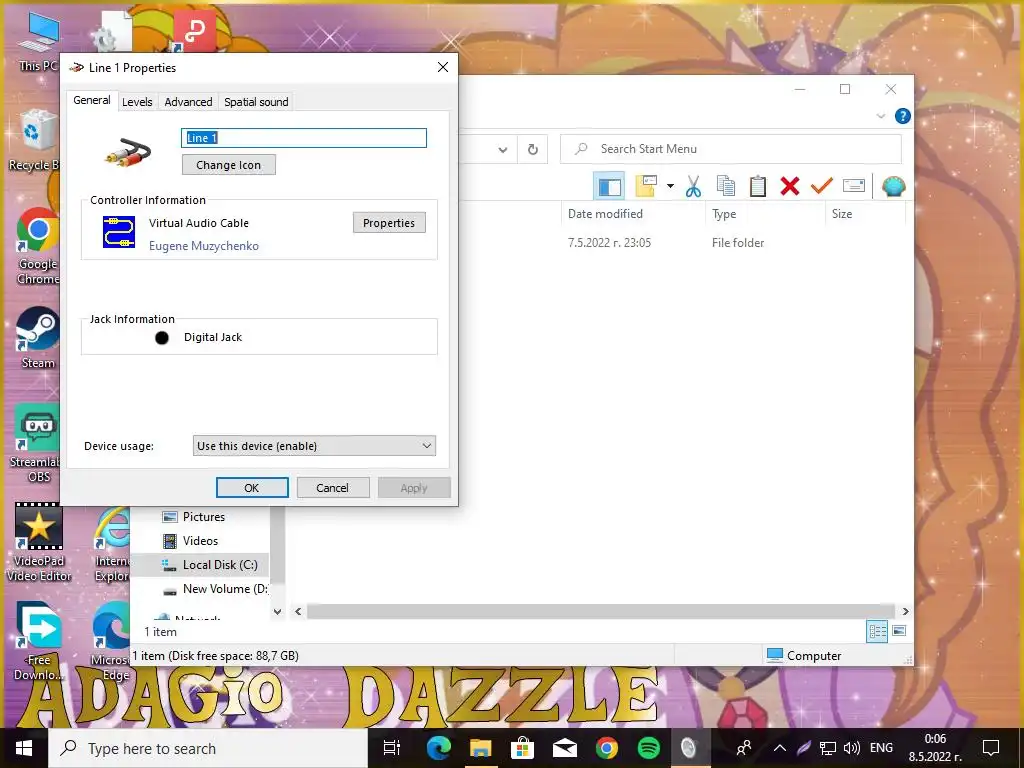
Task: Click the shell globe icon in toolbar
Action: tap(893, 187)
